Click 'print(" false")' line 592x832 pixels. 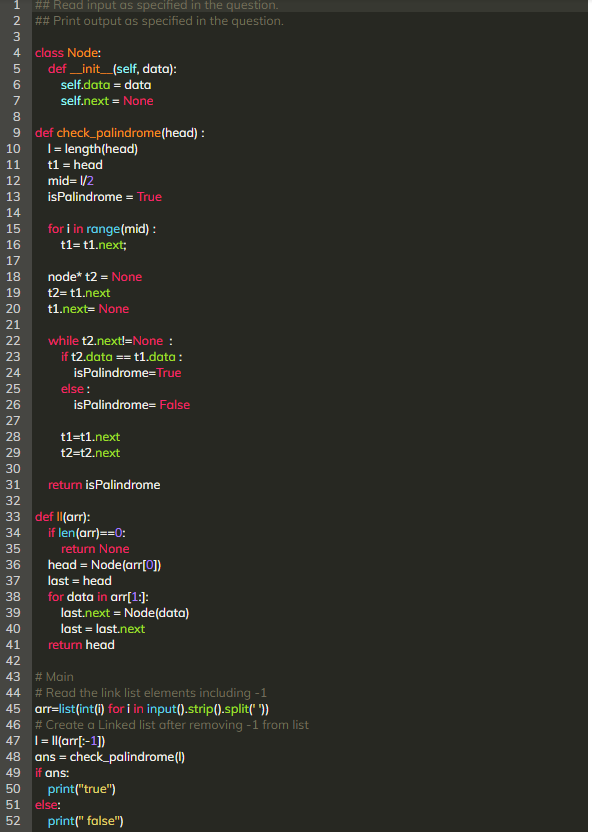point(86,821)
